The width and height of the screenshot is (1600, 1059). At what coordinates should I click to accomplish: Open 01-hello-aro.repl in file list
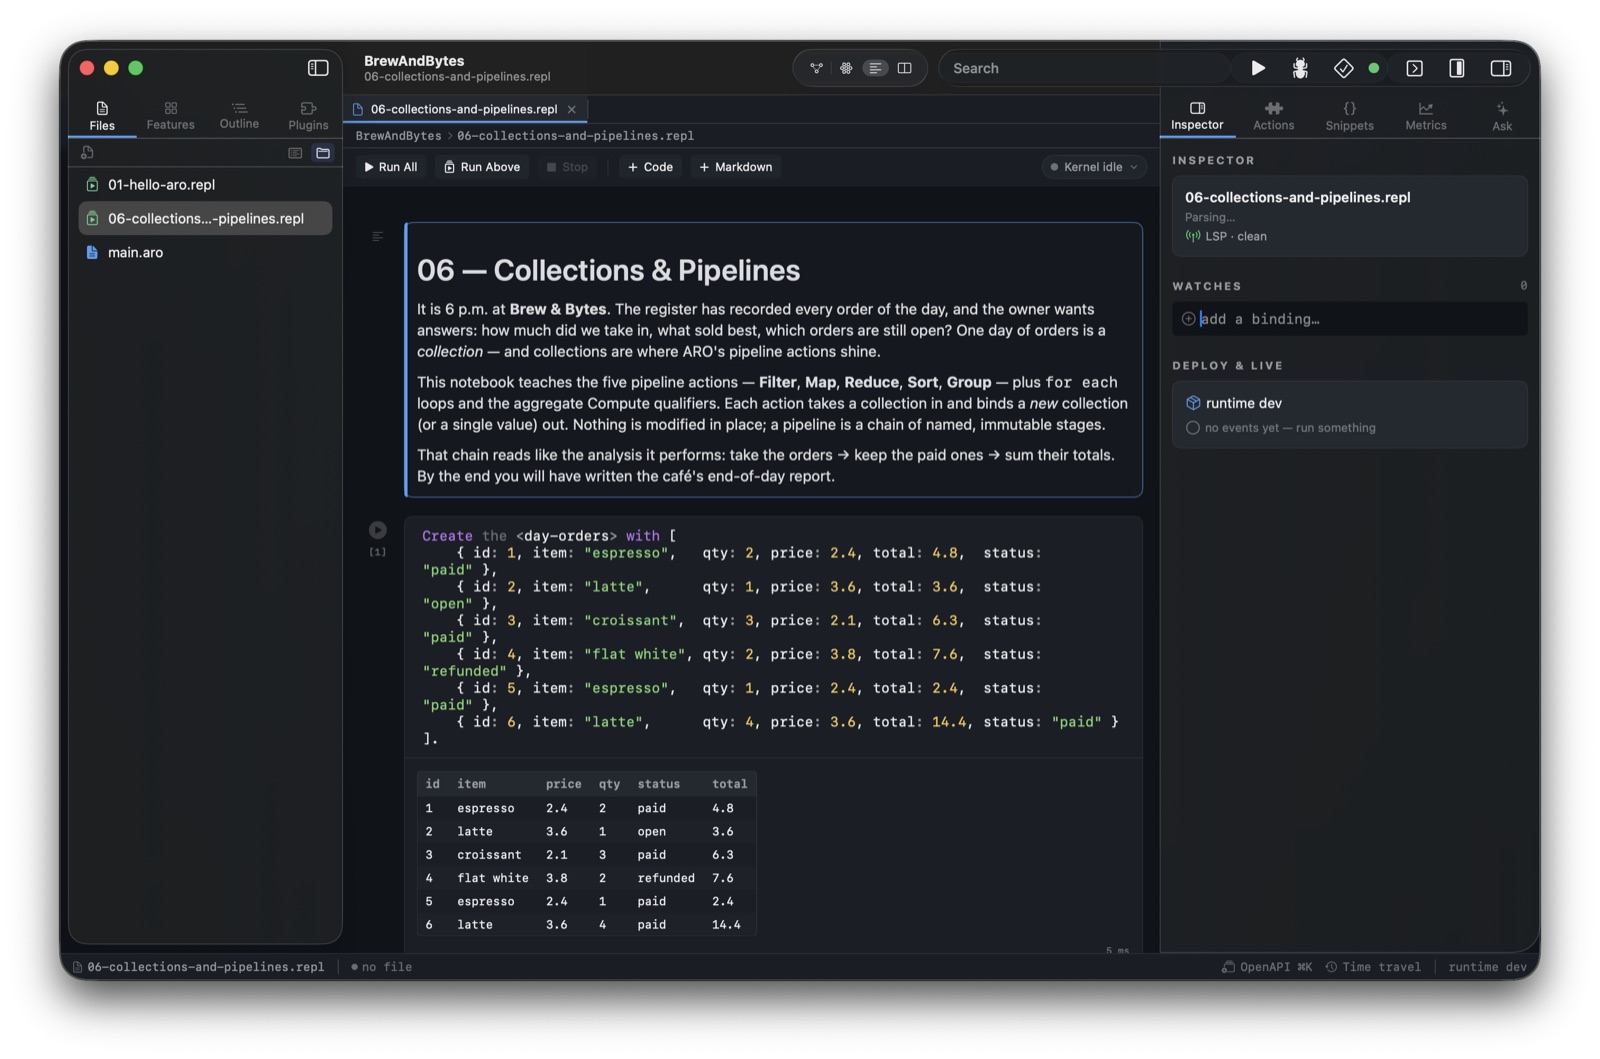(205, 184)
